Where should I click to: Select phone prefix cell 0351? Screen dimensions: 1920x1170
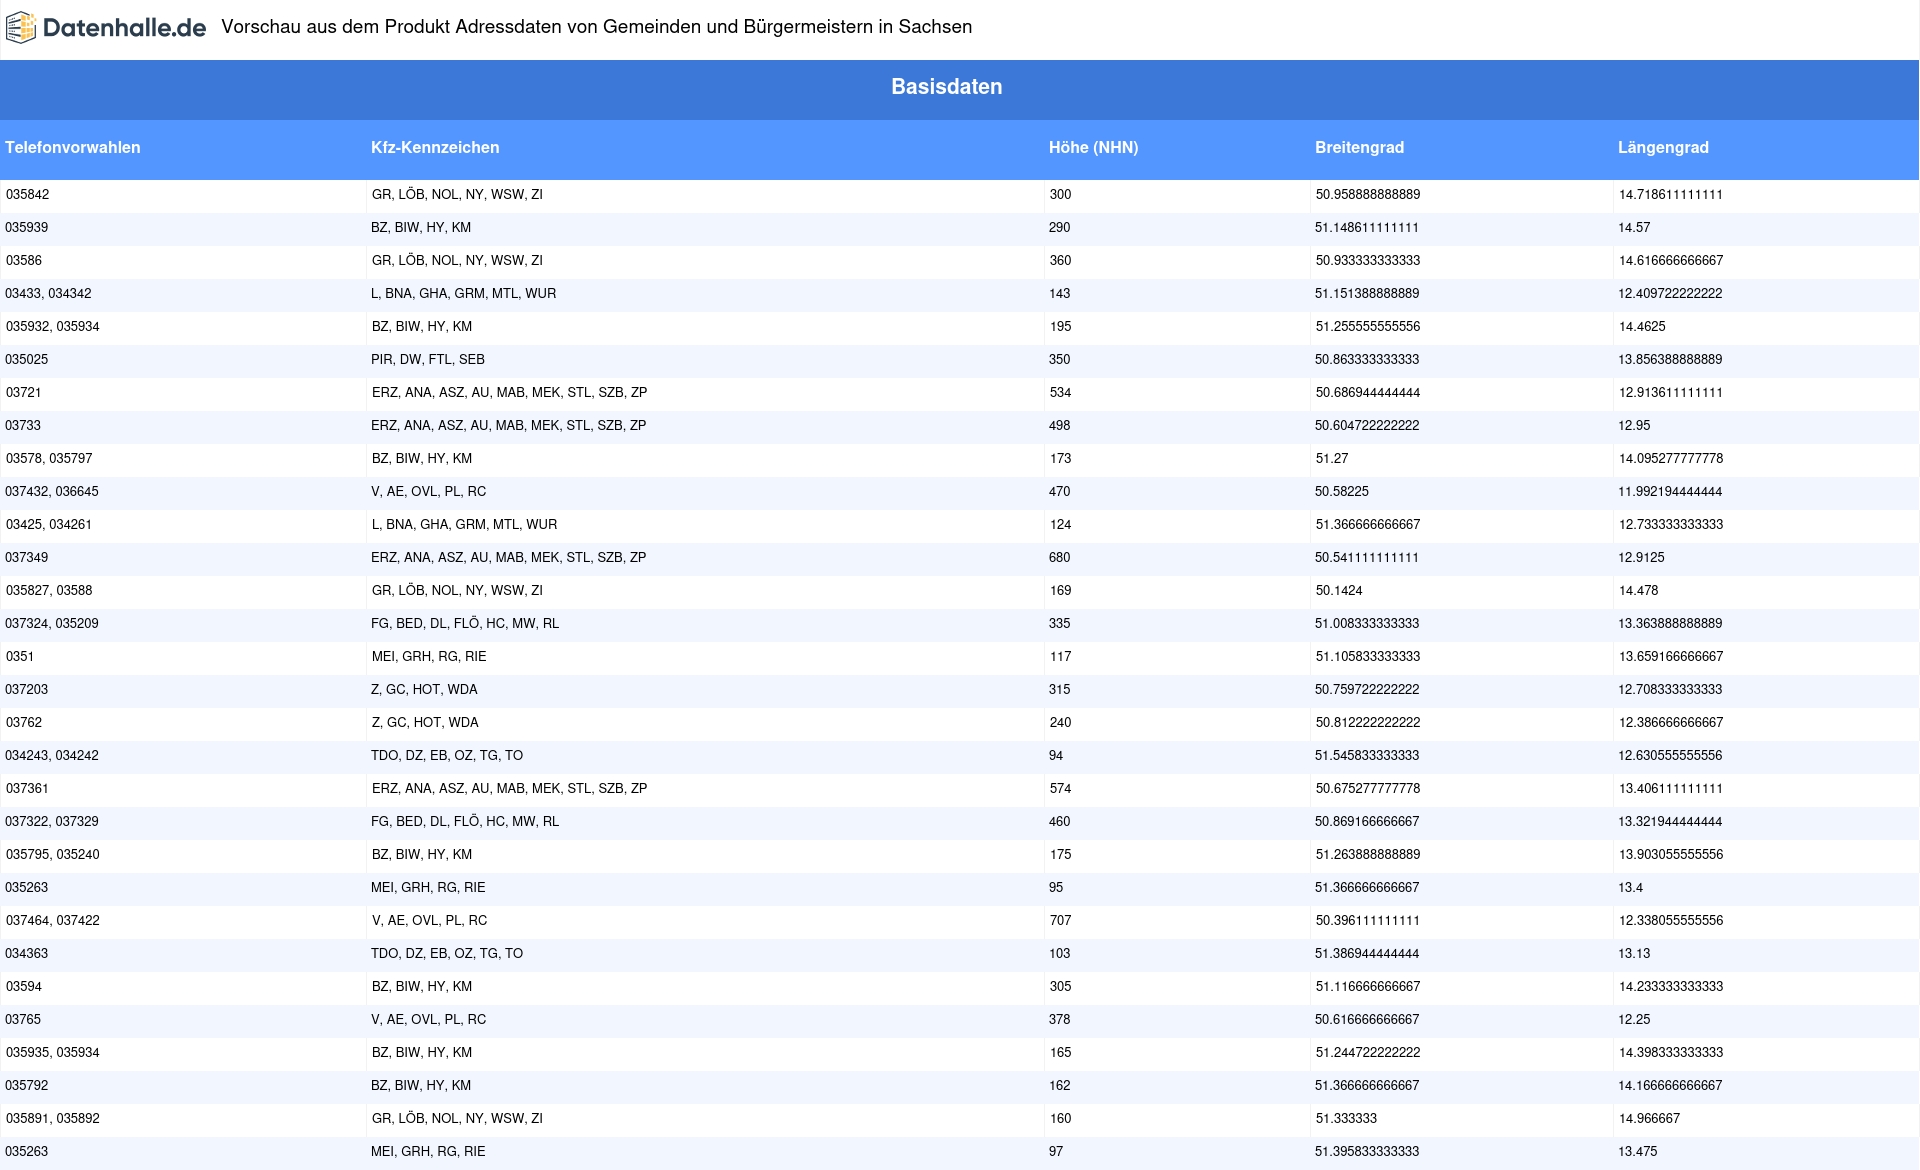[20, 657]
